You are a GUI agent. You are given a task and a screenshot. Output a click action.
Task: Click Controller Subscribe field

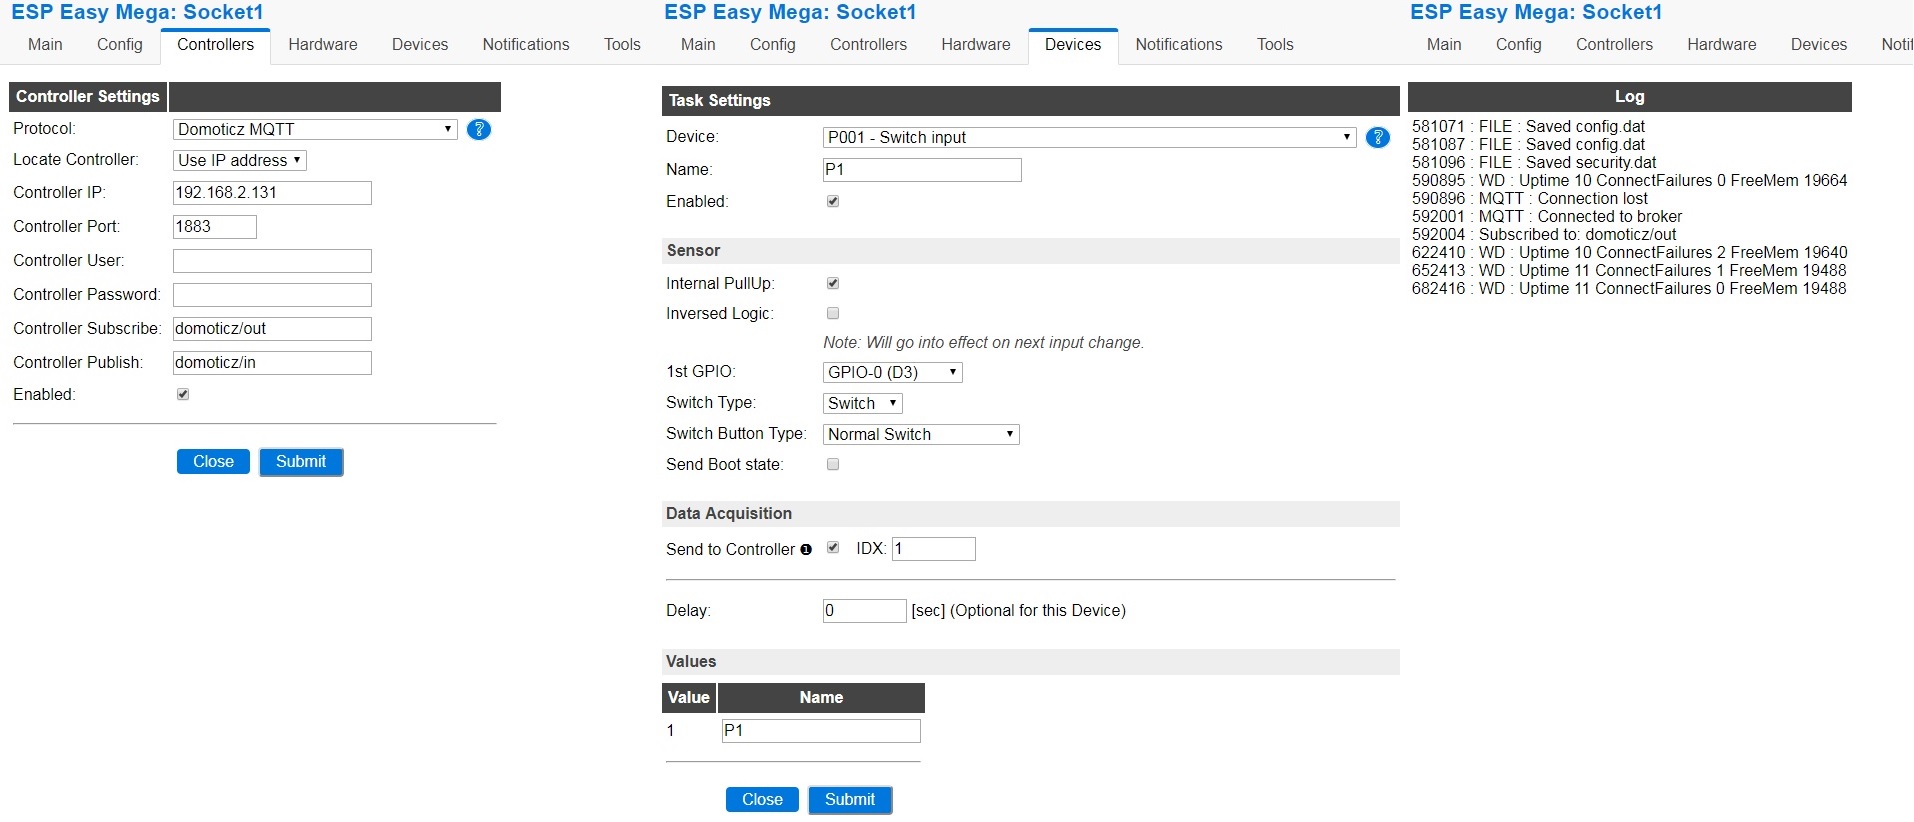tap(272, 329)
